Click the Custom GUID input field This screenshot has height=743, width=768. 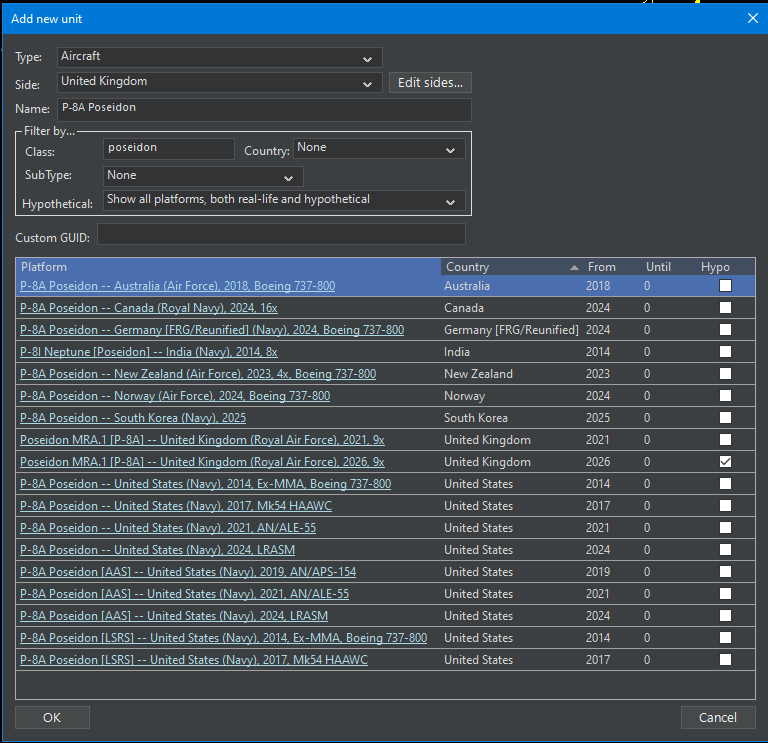281,234
